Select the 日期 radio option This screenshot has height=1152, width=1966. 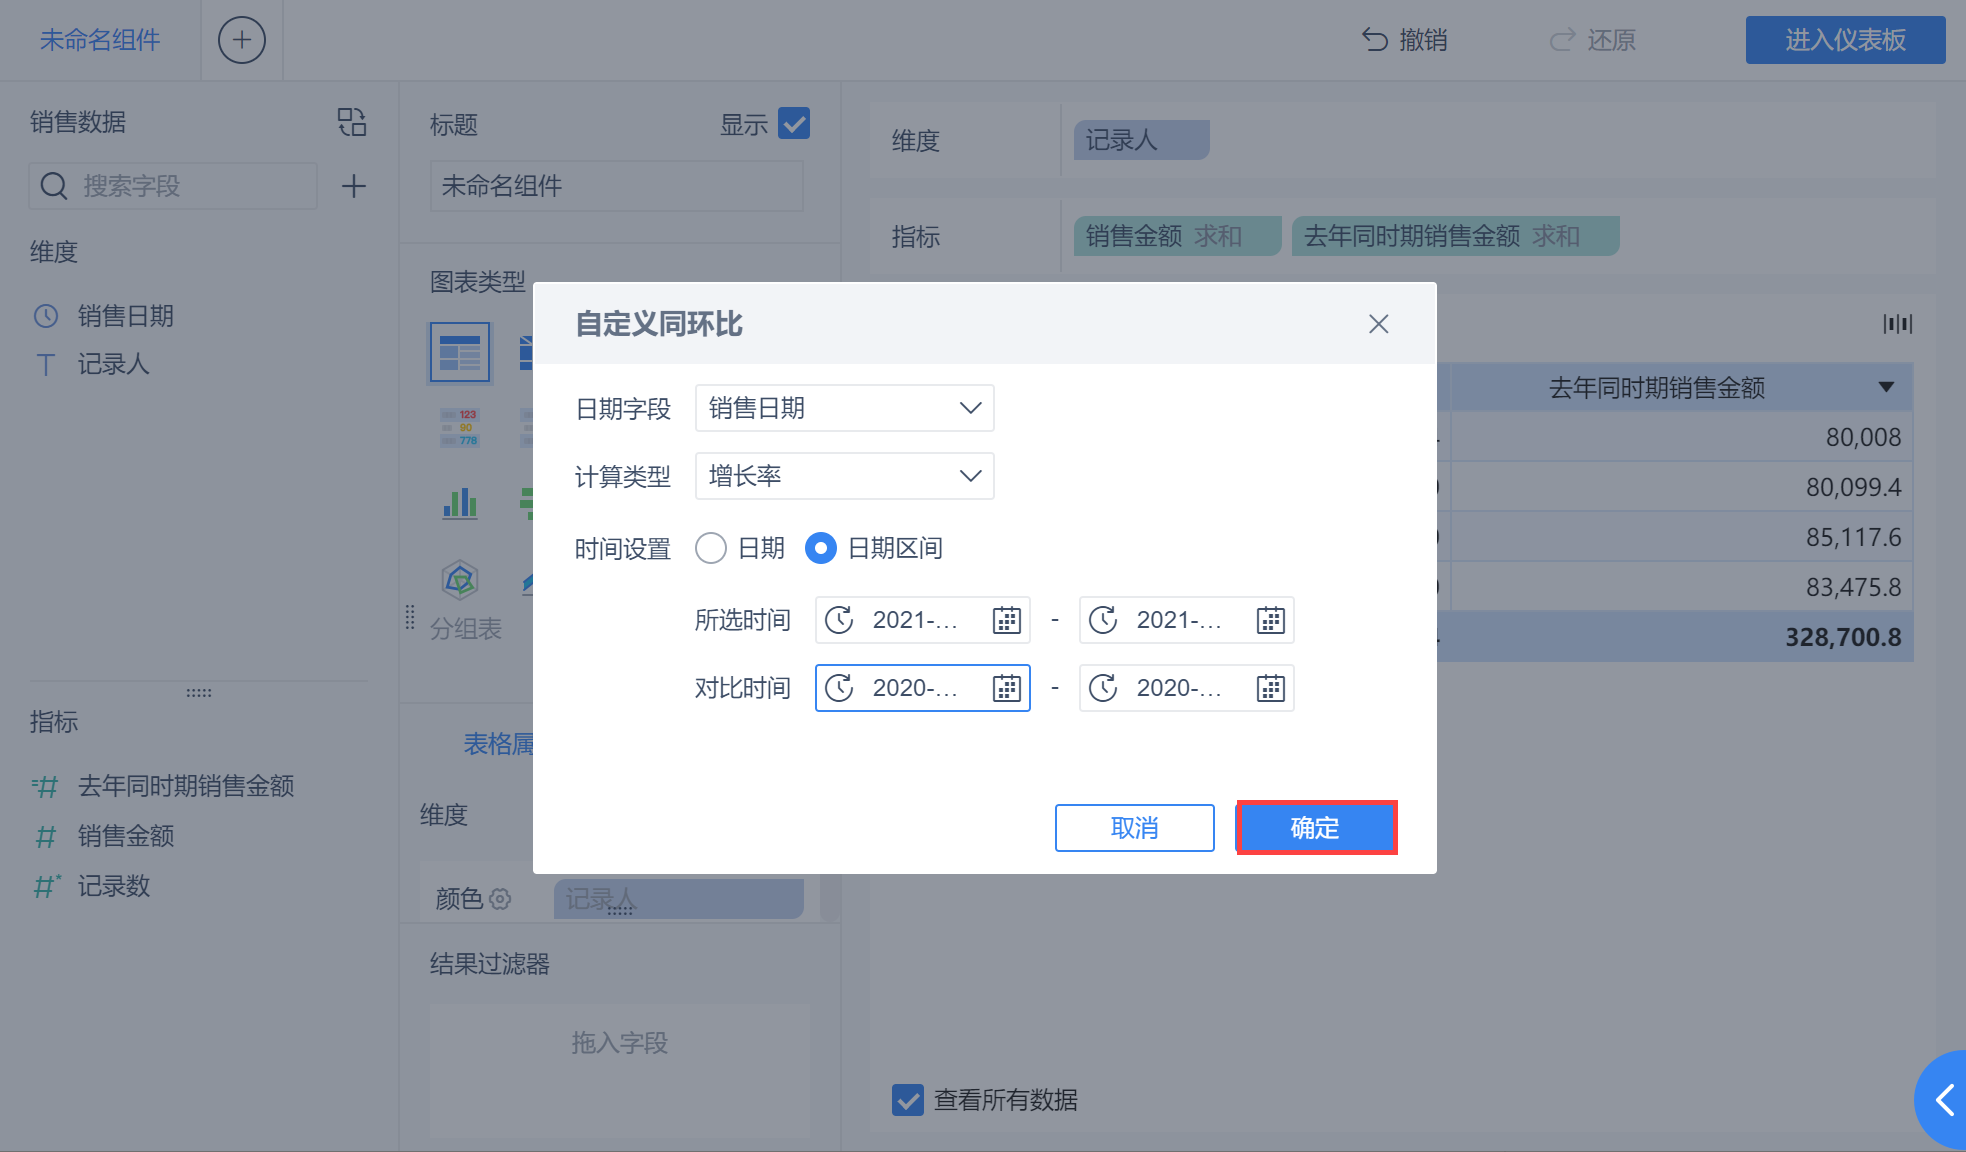click(711, 548)
